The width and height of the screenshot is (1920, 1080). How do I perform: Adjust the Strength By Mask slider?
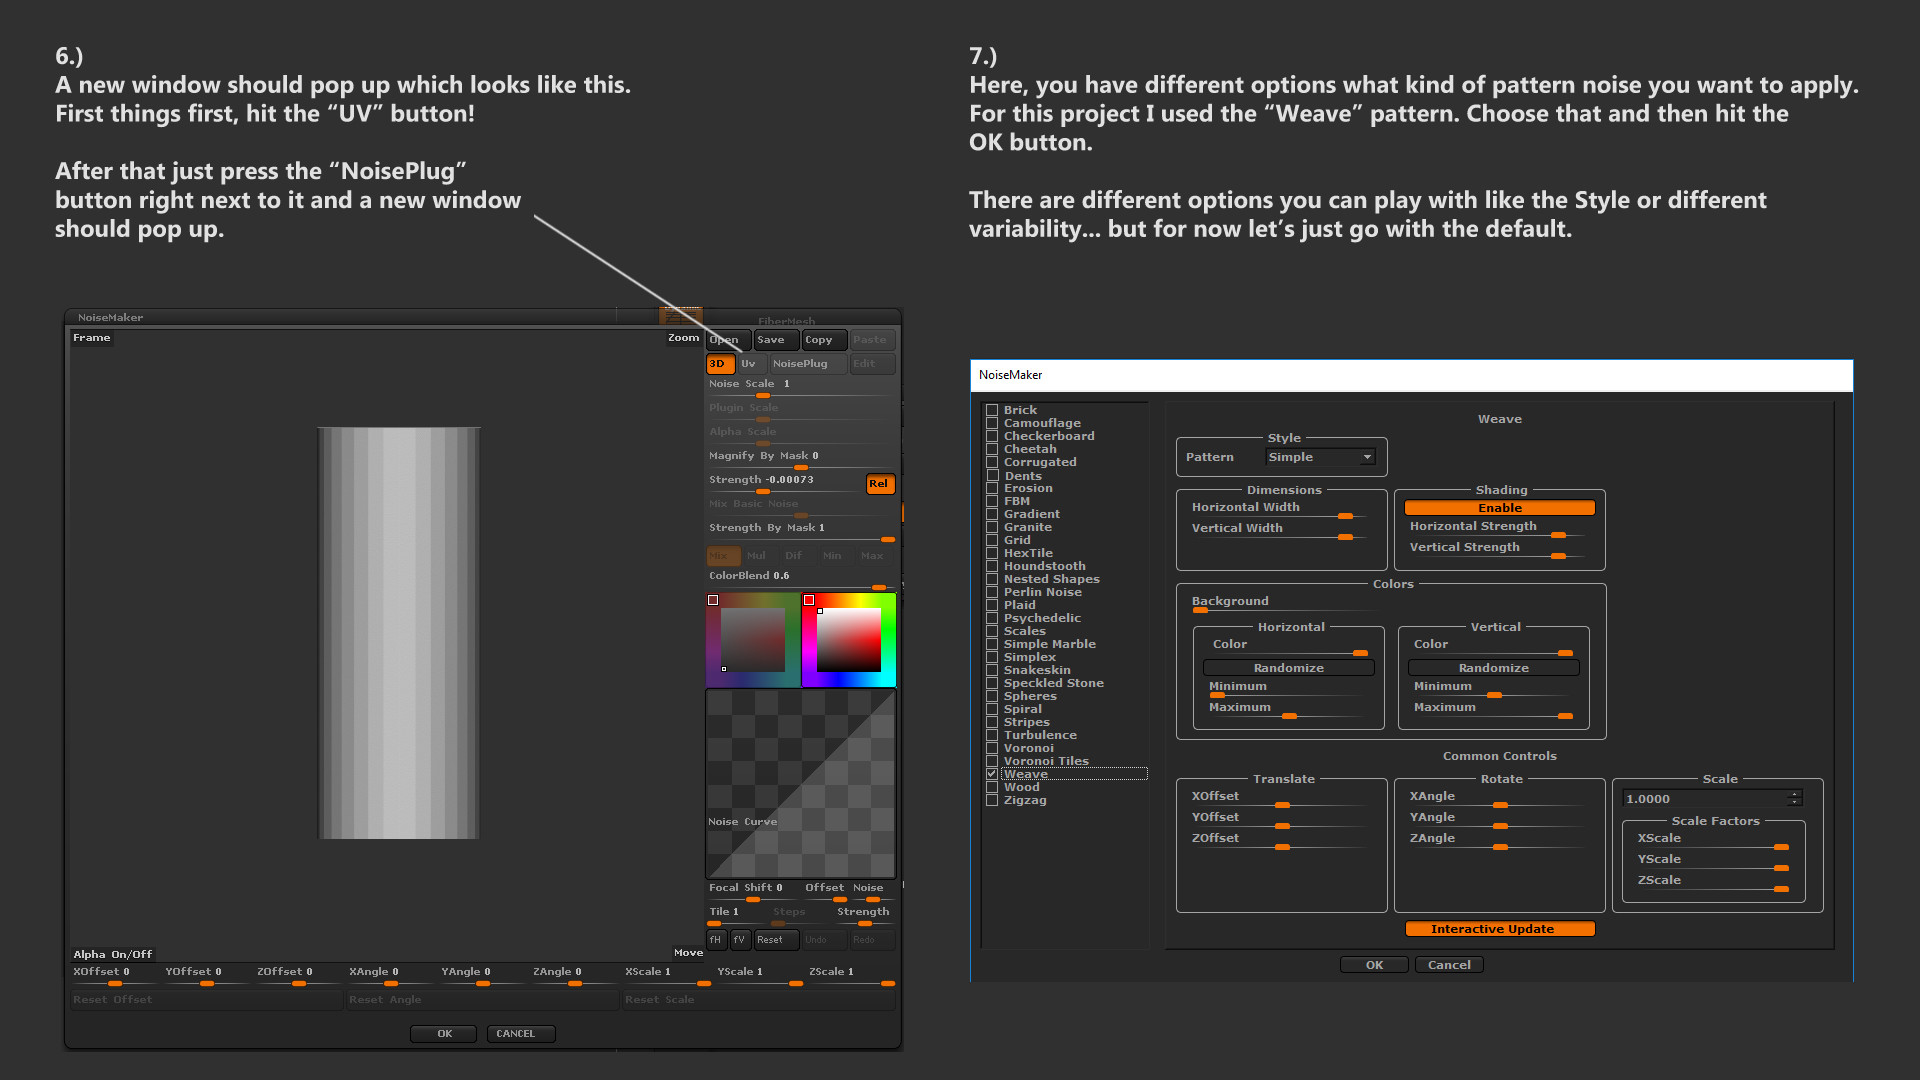[800, 533]
